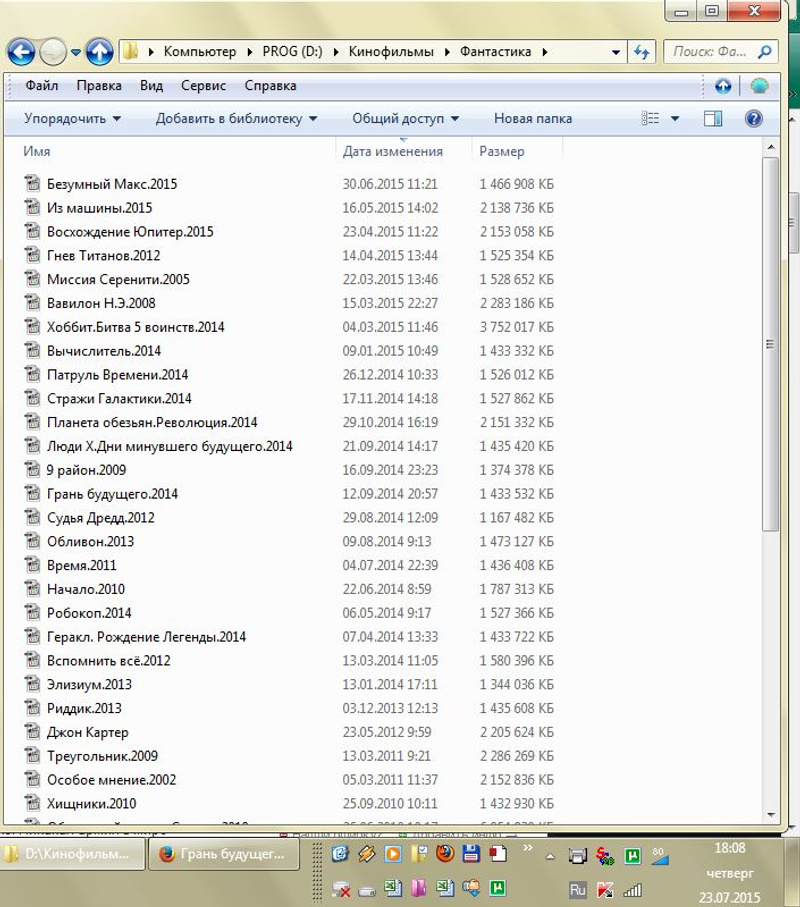Go back with the Back arrow button

coord(21,53)
